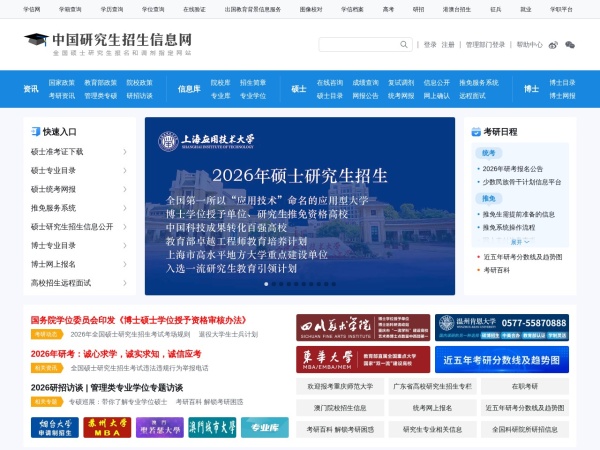The image size is (600, 450).
Task: Open 推免服务系统 in quick entry list
Action: tap(54, 208)
